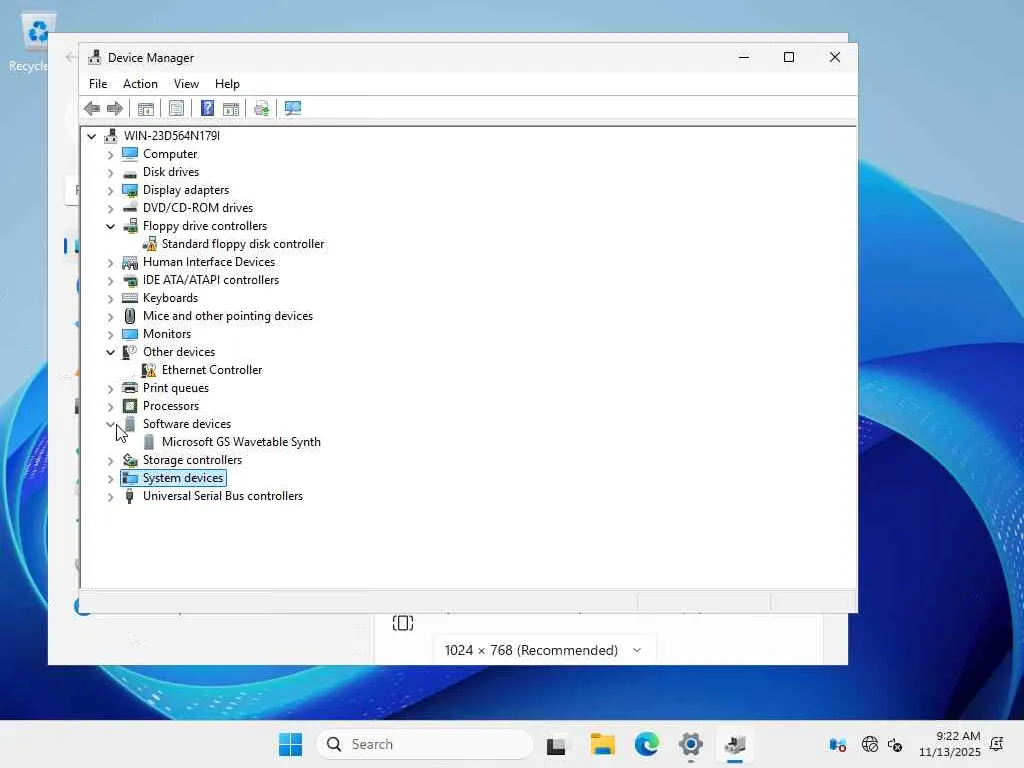Click the Processors chip icon
Image resolution: width=1024 pixels, height=768 pixels.
click(130, 406)
